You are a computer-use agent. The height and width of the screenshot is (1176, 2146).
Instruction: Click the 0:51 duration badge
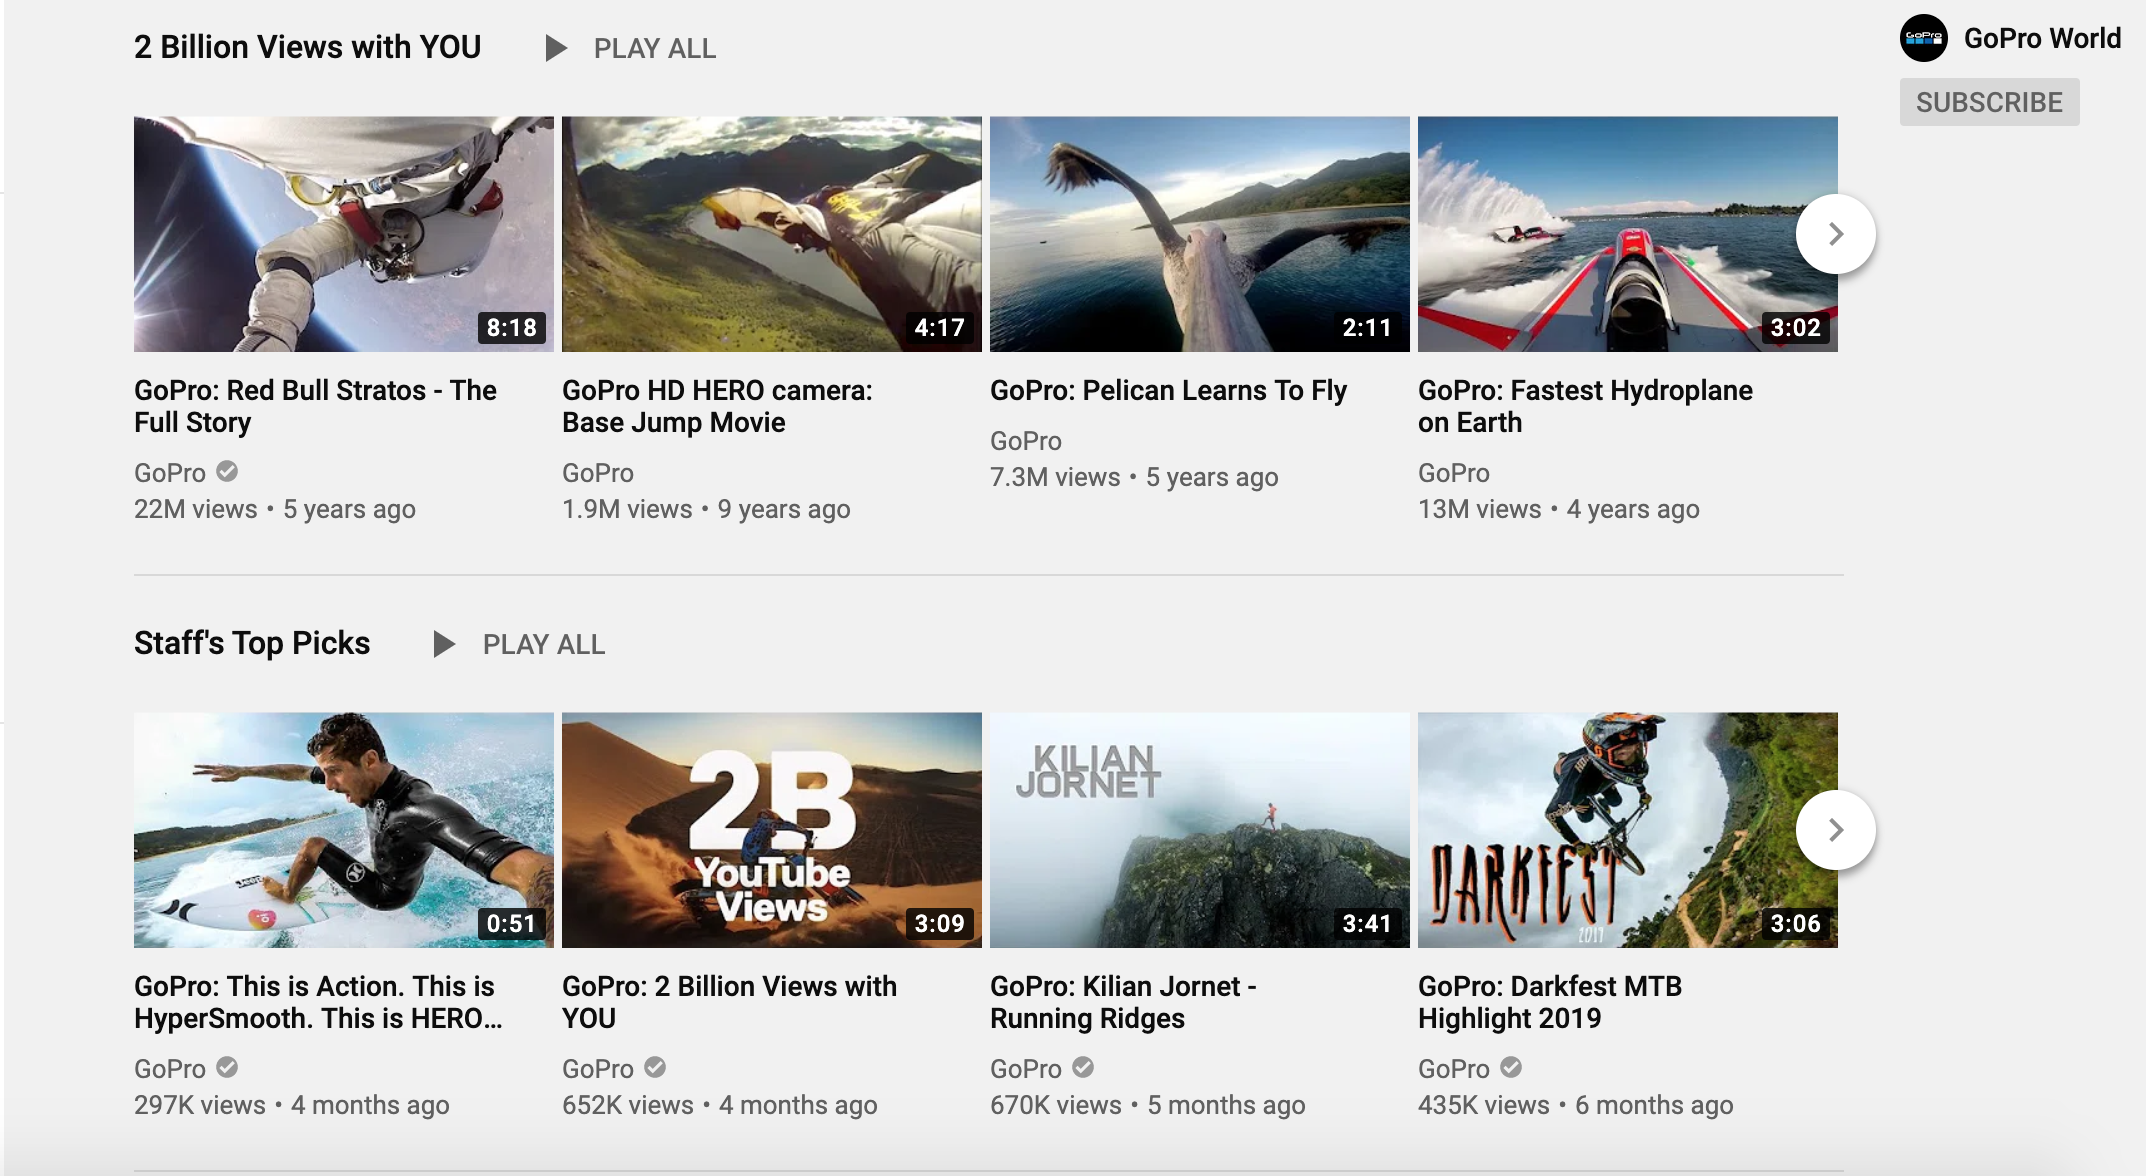[x=512, y=923]
